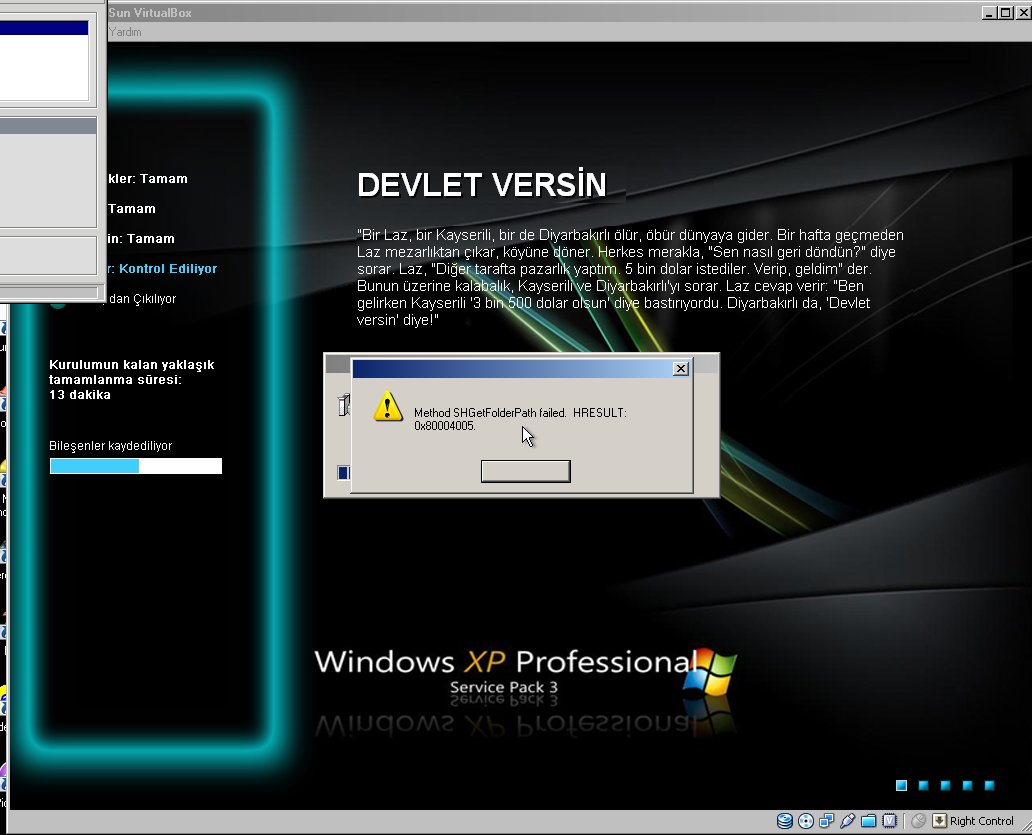Close the SHGetFolderPath error dialog
1032x835 pixels.
[680, 368]
